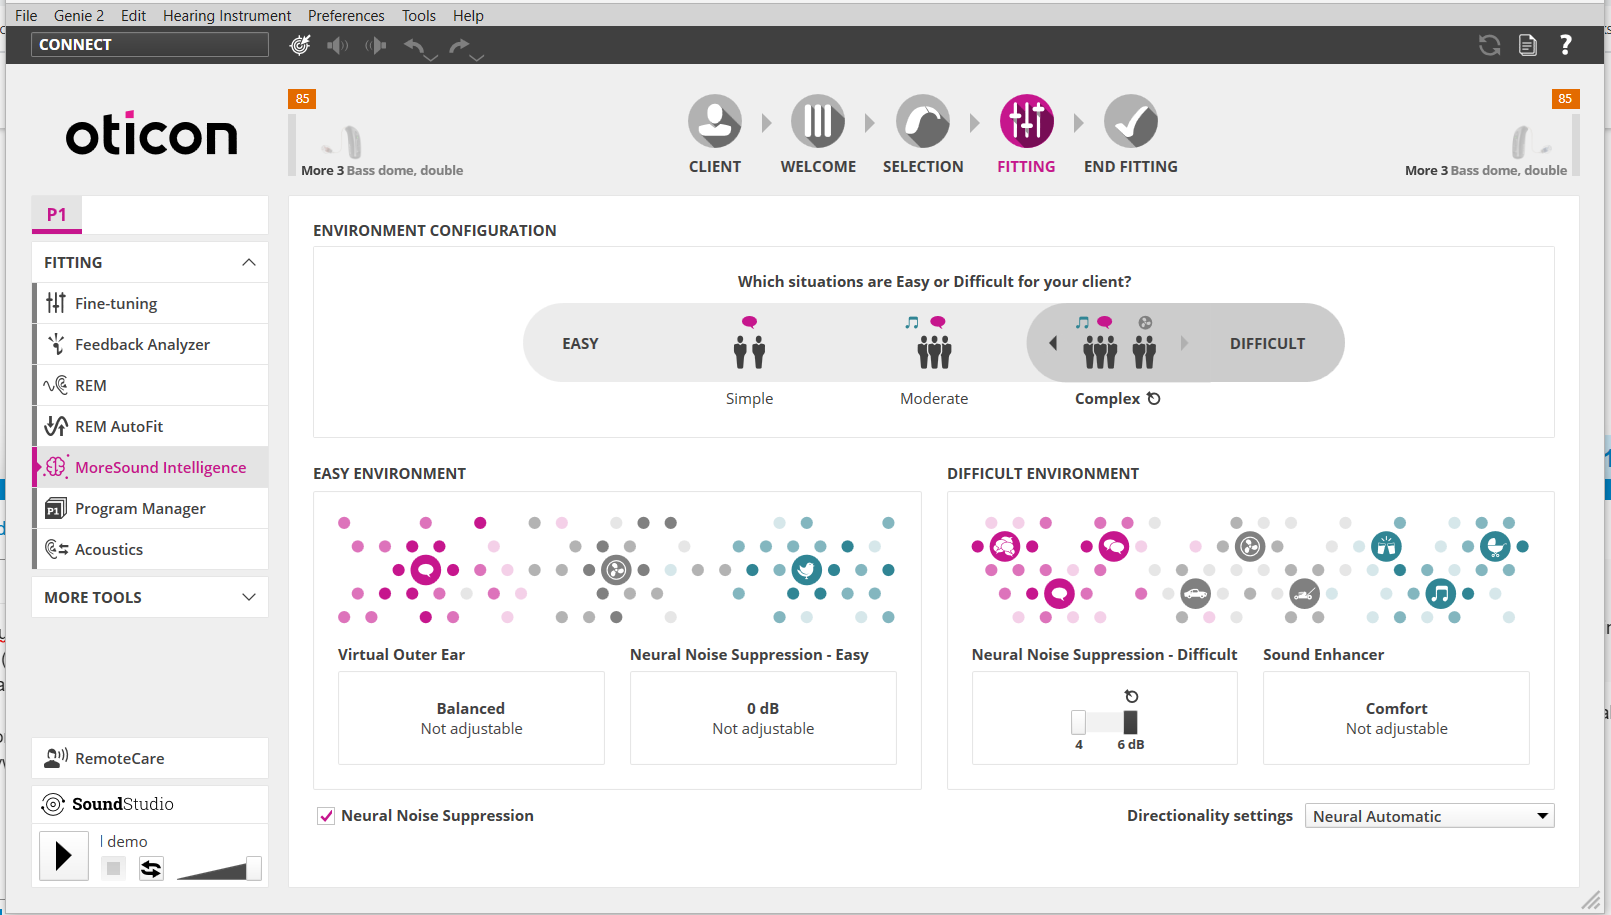Viewport: 1611px width, 915px height.
Task: Open the Edit menu
Action: tap(133, 15)
